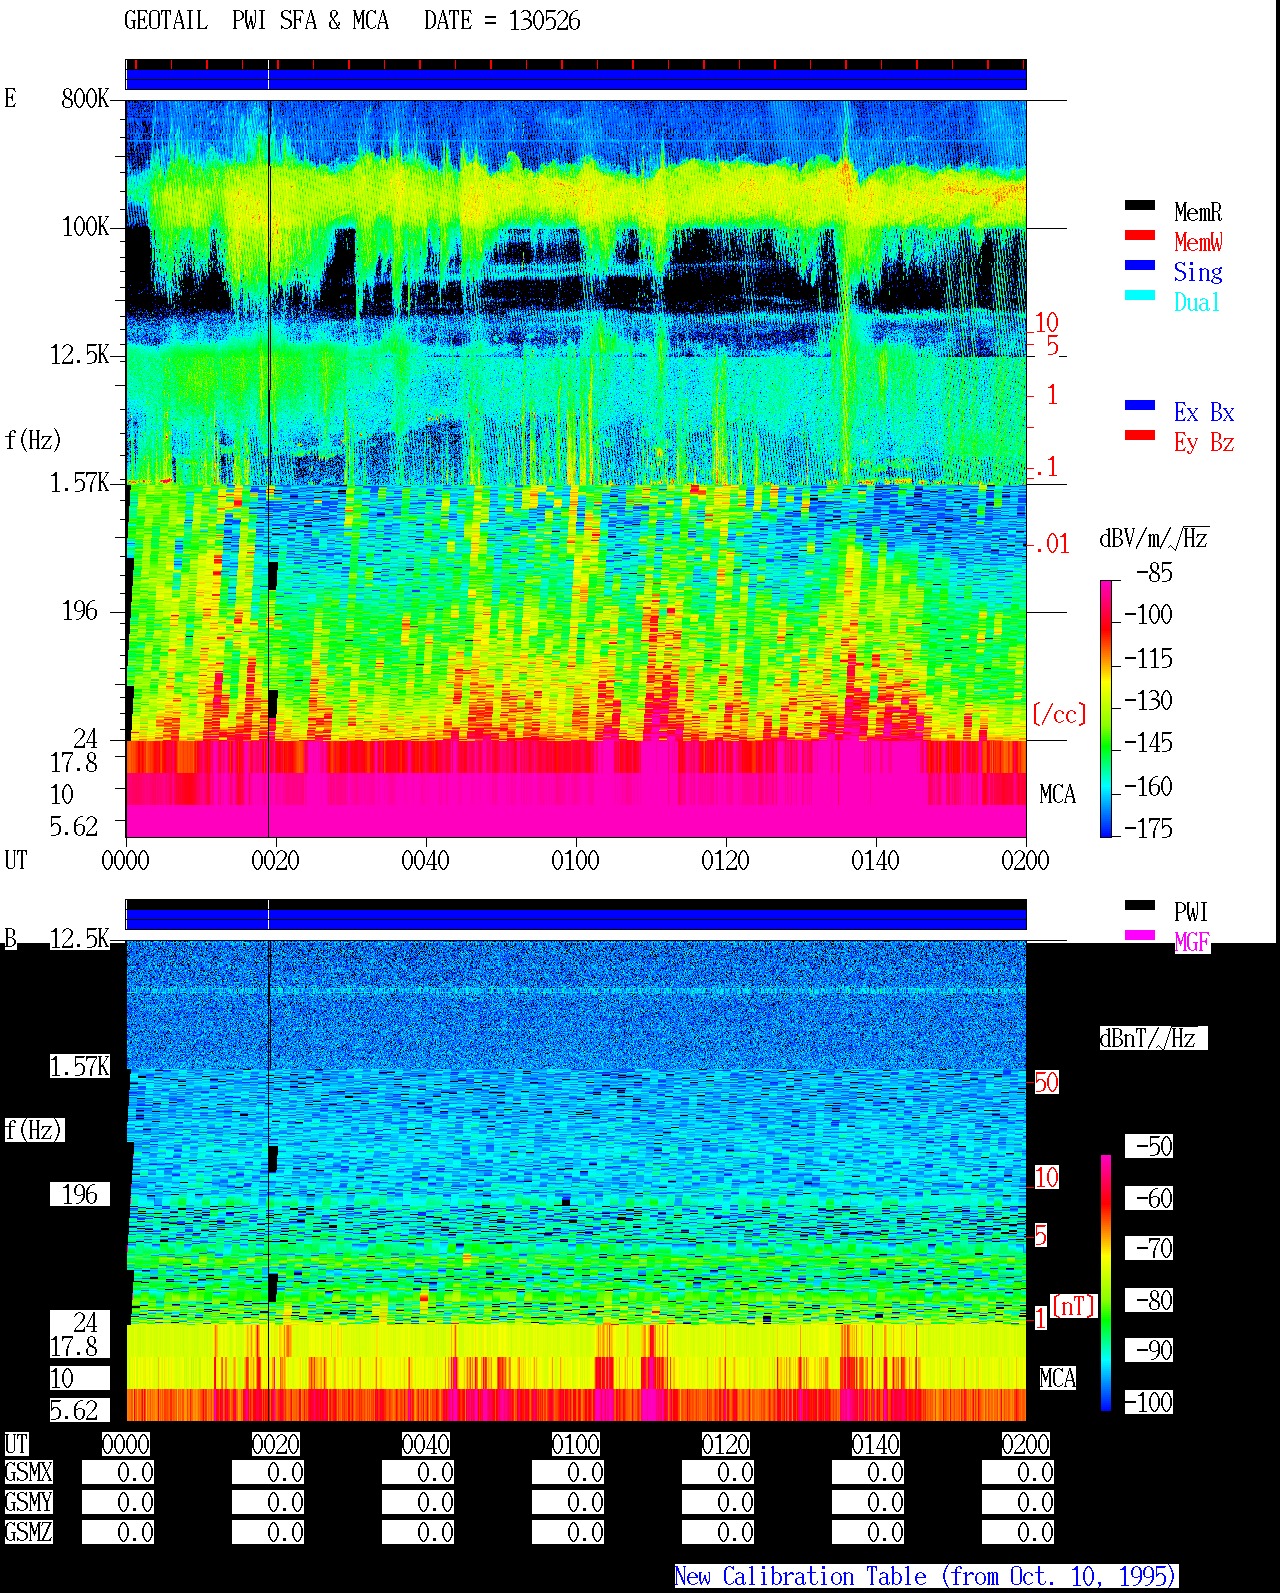The height and width of the screenshot is (1593, 1280).
Task: Click the red .01 density scale label
Action: coord(1052,545)
